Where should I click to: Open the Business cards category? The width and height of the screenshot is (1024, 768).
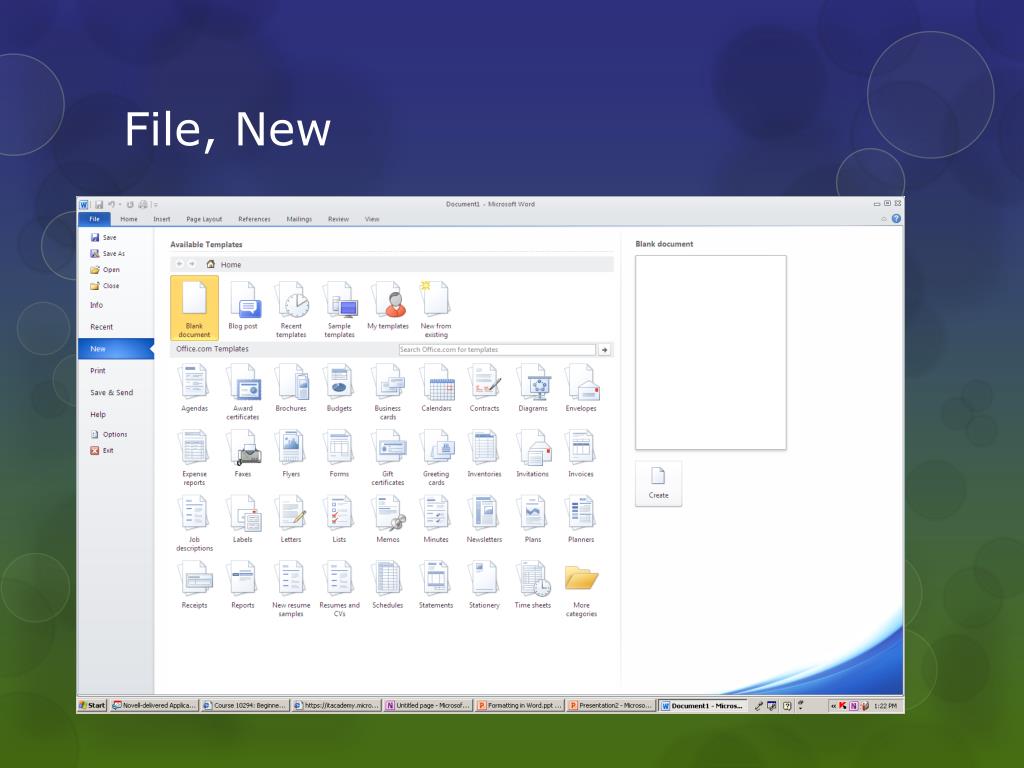[388, 392]
